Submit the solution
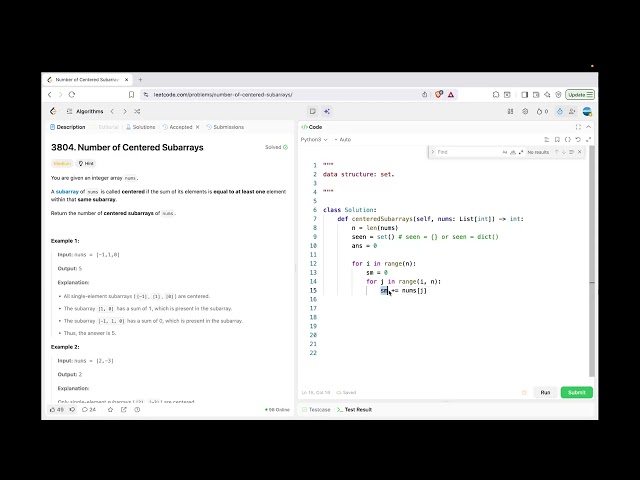 [577, 392]
